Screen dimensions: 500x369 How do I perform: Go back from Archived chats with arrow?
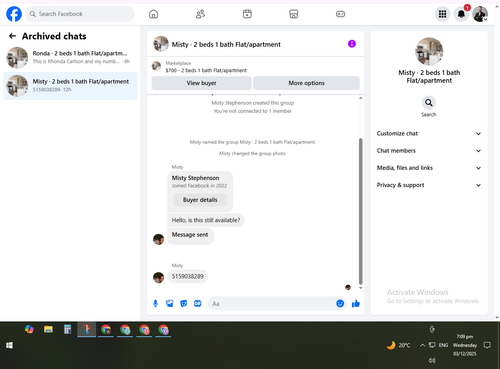12,36
